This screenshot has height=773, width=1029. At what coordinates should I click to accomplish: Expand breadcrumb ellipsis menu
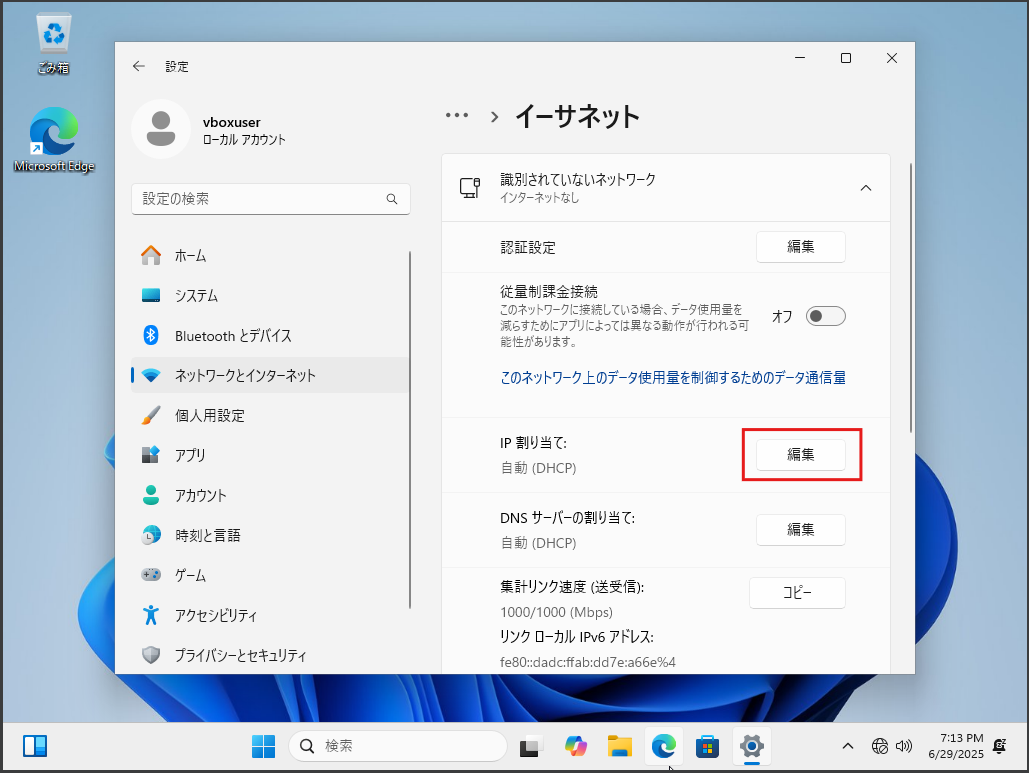click(457, 115)
